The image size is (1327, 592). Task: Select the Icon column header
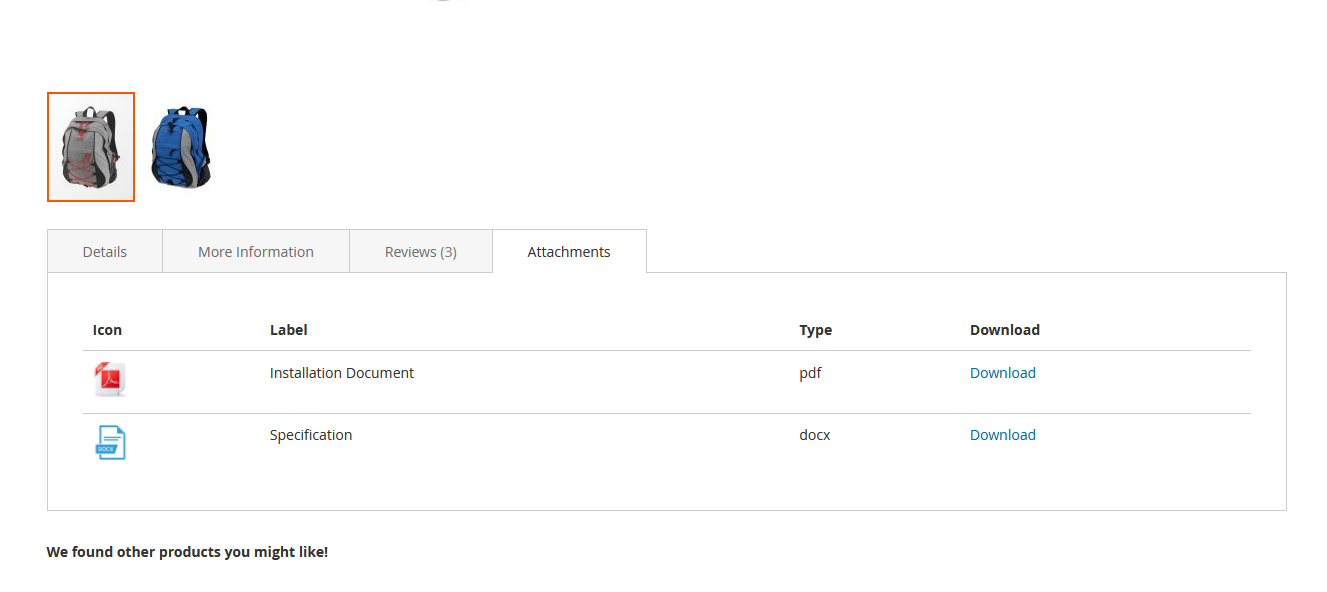pos(107,329)
